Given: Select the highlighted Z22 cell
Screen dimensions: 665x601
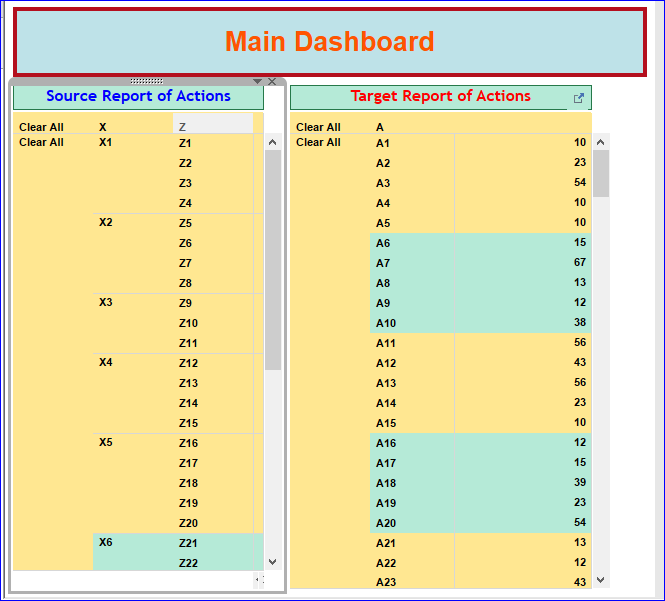Looking at the screenshot, I should coord(188,563).
